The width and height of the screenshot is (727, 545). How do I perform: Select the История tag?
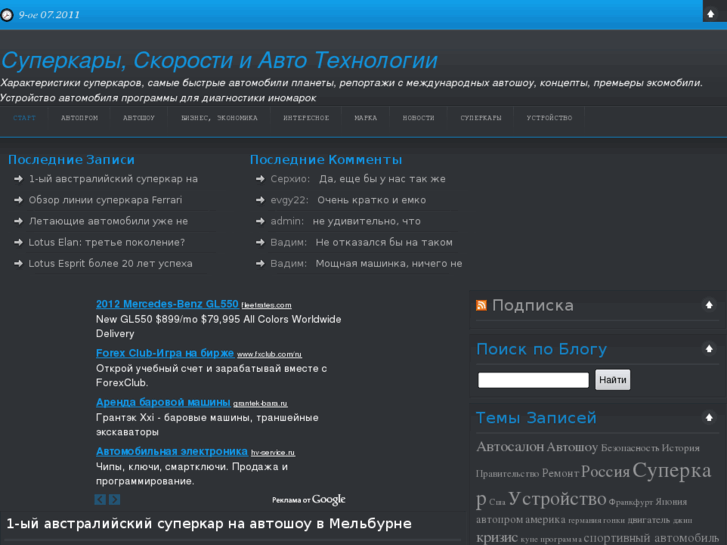(681, 448)
